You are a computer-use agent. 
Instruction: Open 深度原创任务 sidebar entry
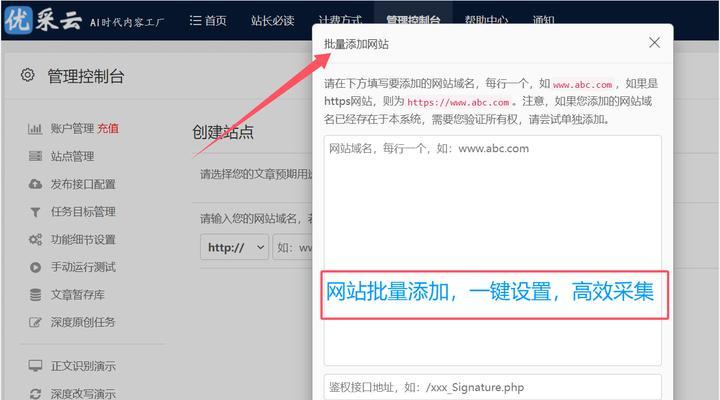[x=83, y=322]
